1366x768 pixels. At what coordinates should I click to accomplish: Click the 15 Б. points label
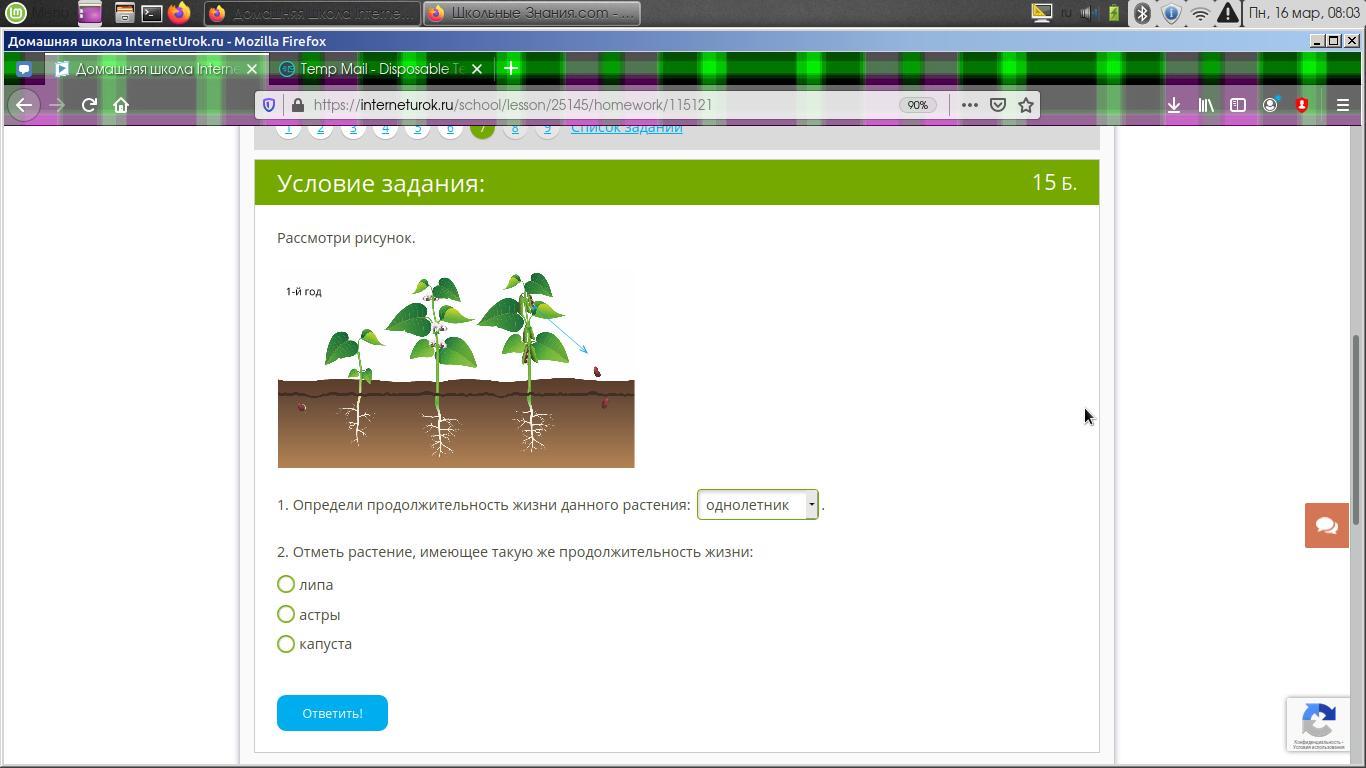(x=1054, y=182)
